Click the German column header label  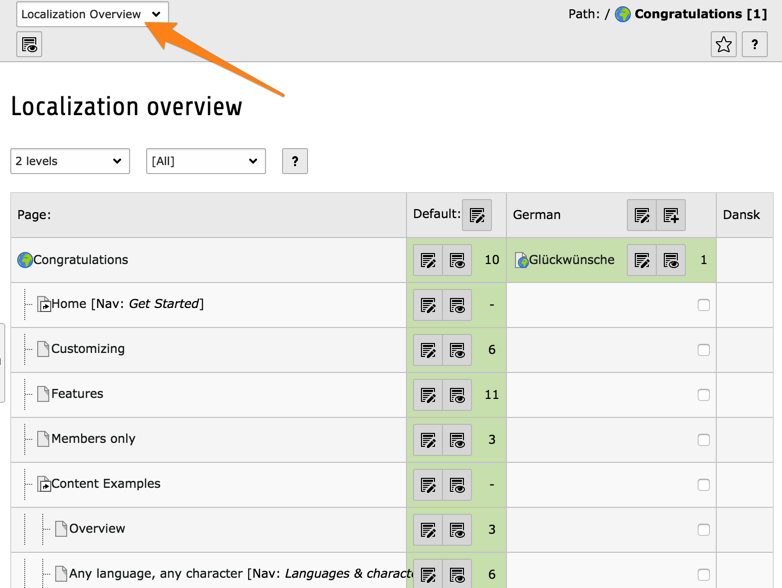pyautogui.click(x=537, y=215)
